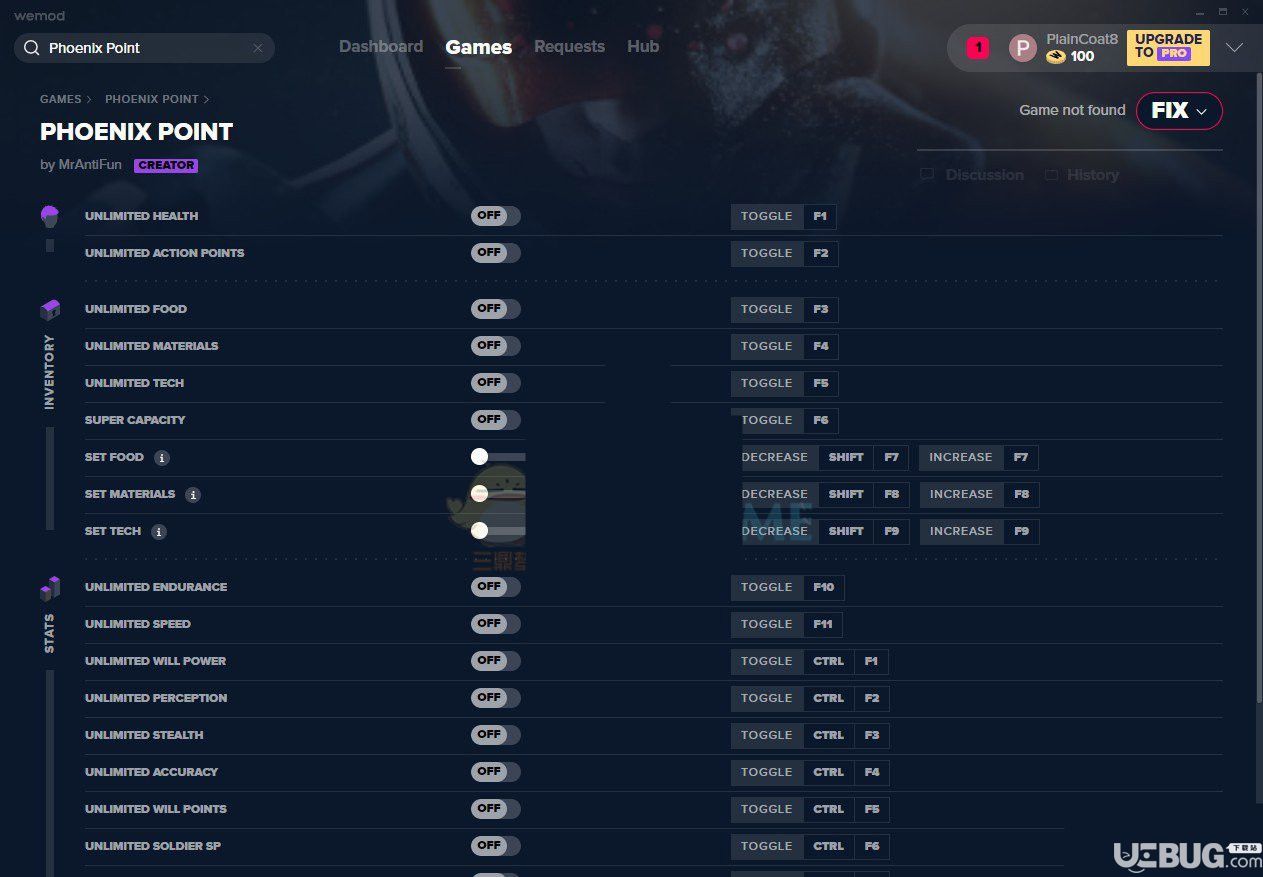This screenshot has width=1263, height=877.
Task: Click the CREATOR badge
Action: [166, 166]
